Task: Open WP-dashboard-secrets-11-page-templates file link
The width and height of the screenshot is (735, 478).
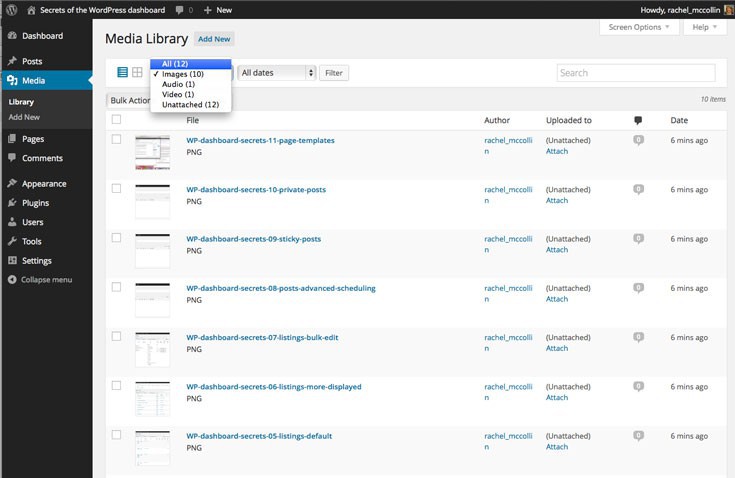Action: [260, 140]
